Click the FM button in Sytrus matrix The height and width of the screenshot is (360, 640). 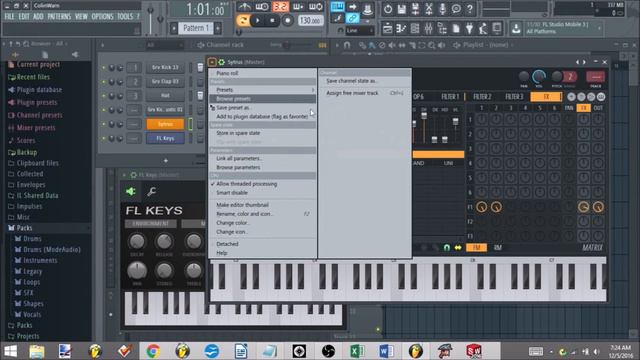(476, 248)
